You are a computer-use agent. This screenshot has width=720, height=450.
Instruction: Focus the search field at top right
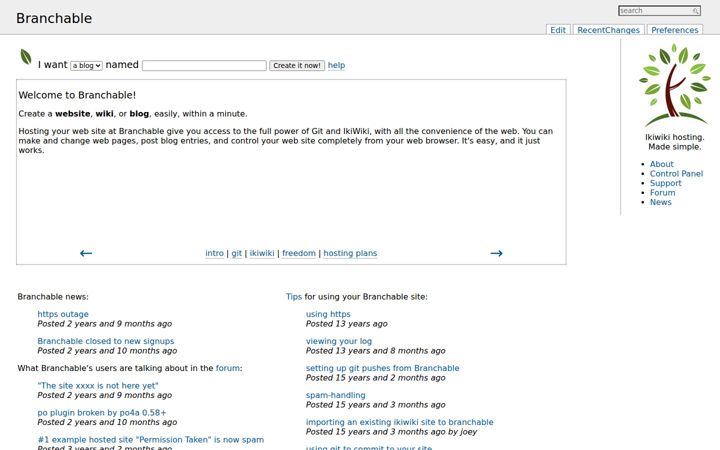point(659,11)
